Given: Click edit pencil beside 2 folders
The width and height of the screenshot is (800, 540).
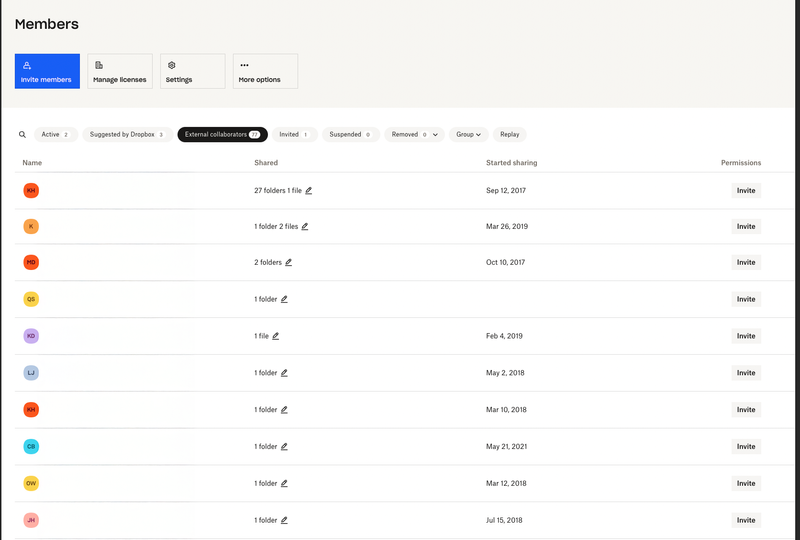Looking at the screenshot, I should [289, 262].
